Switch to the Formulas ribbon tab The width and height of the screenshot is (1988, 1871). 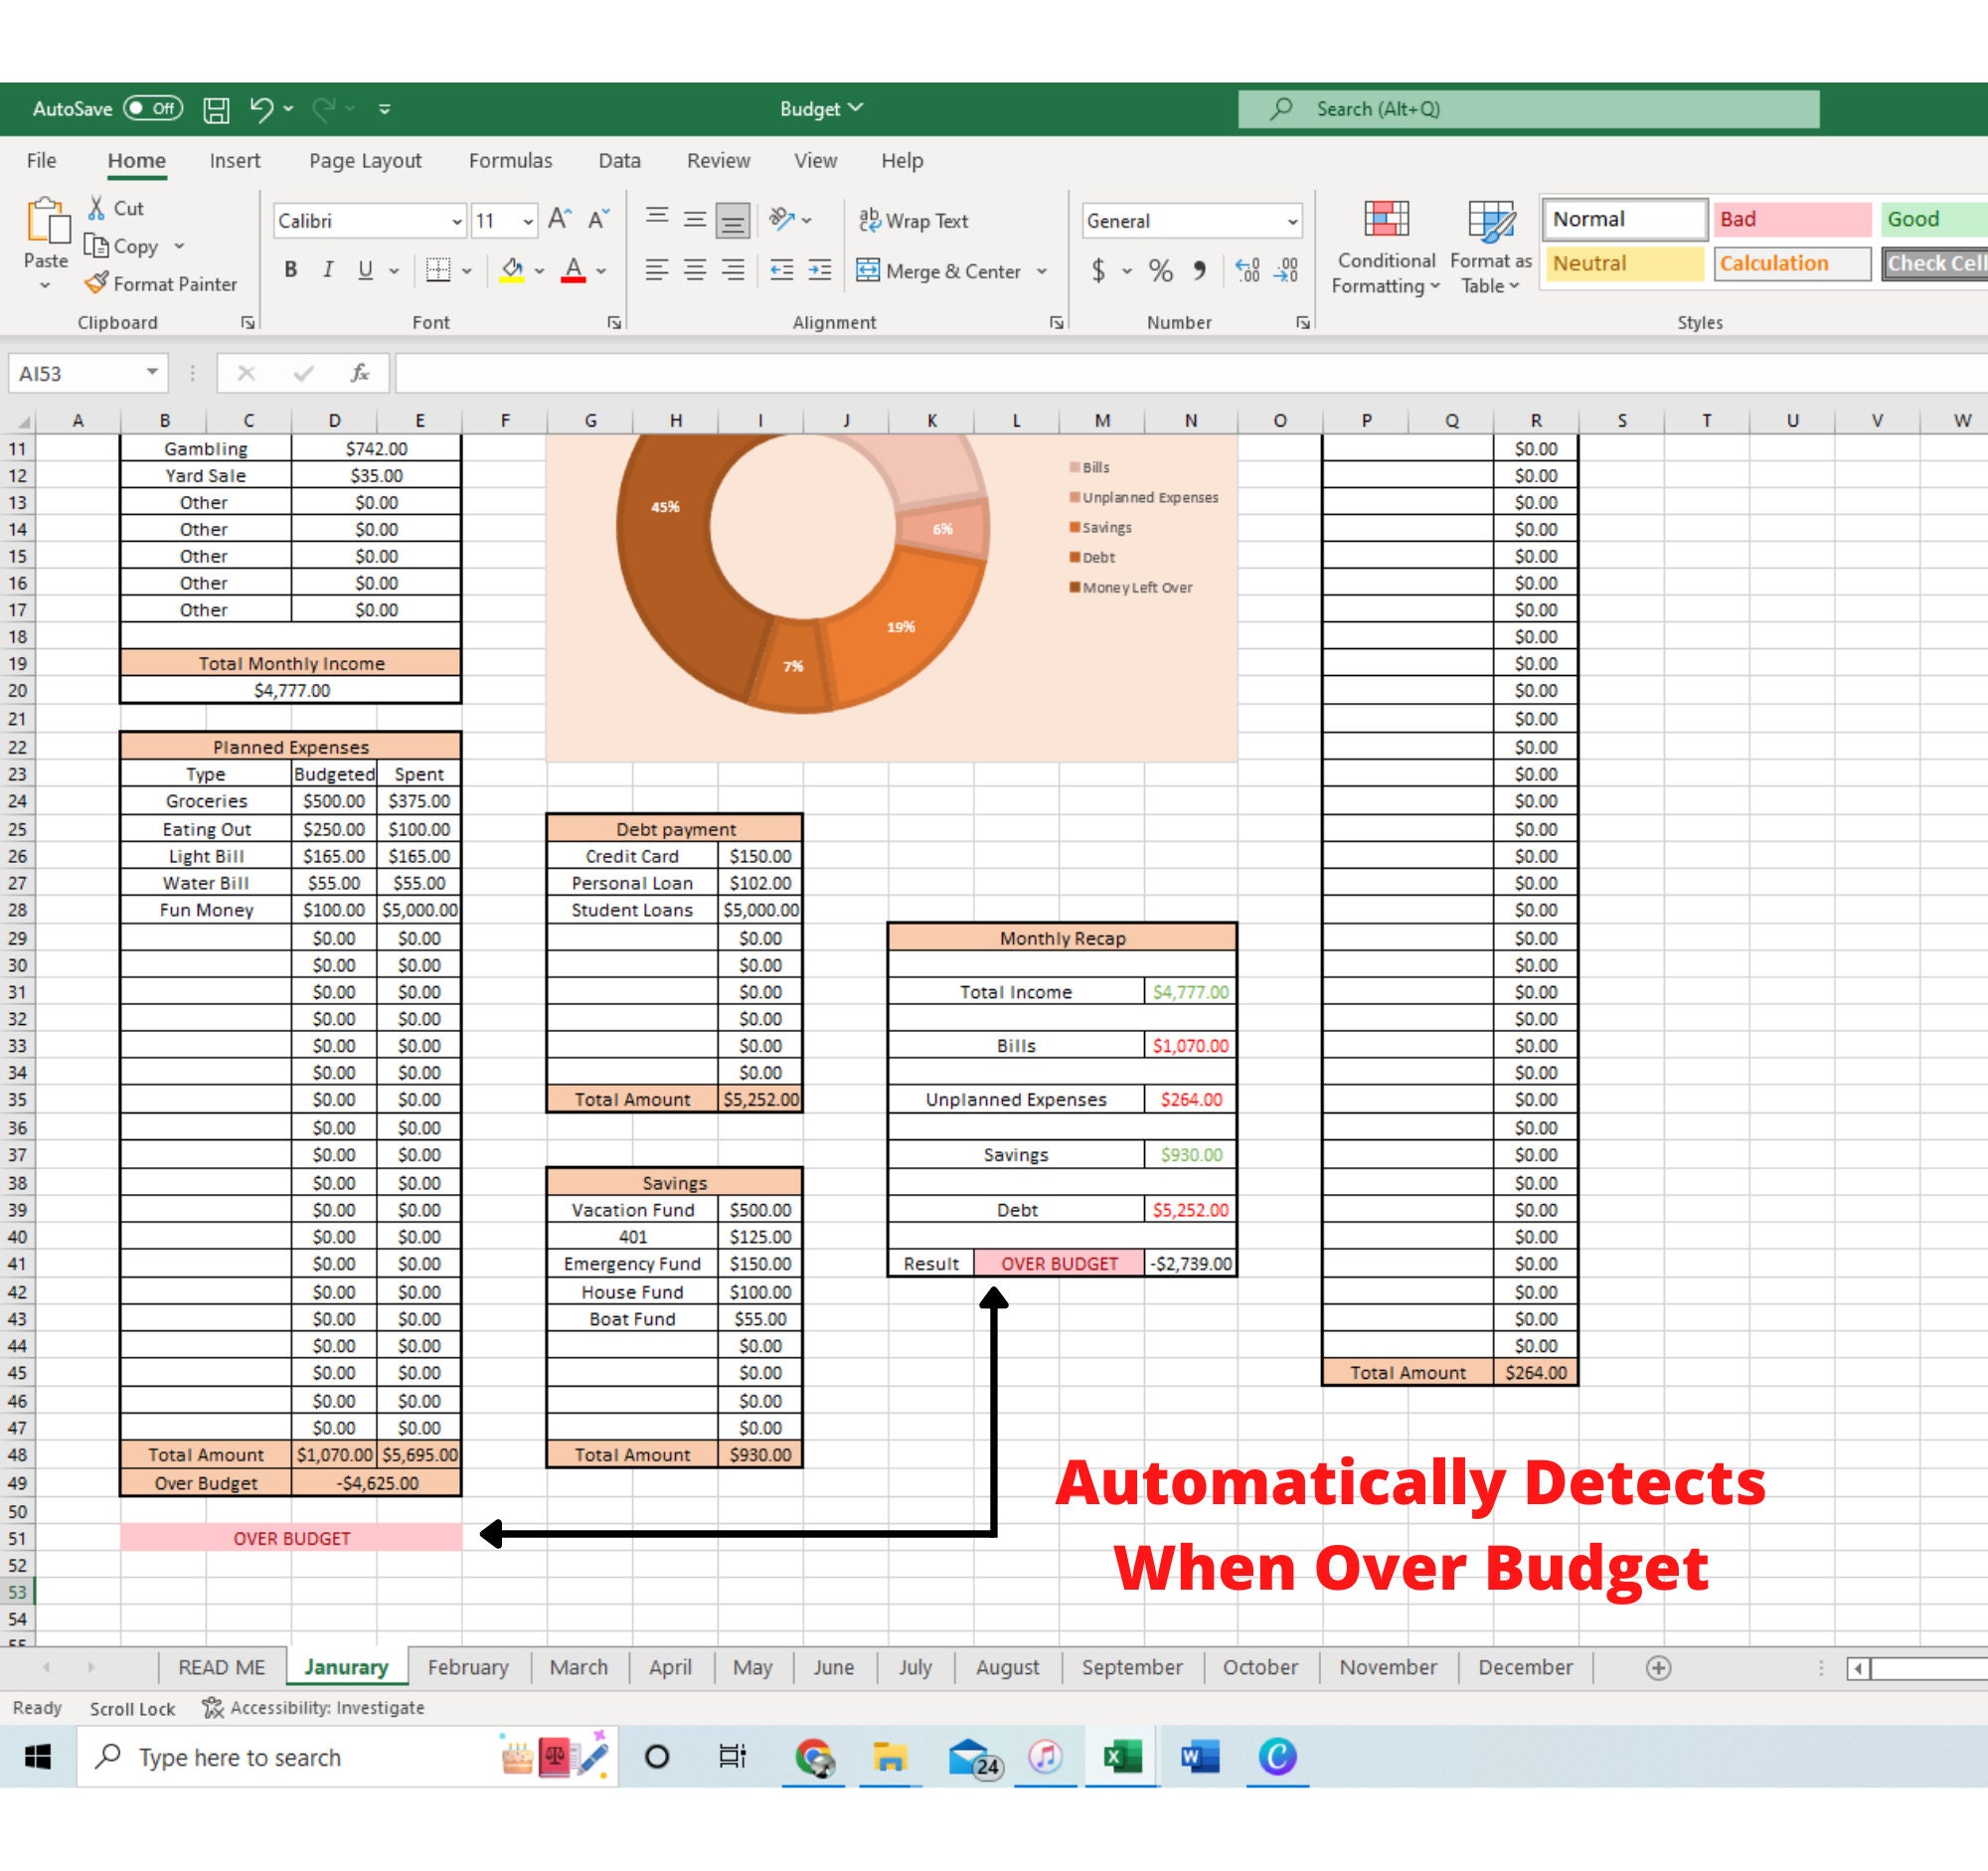pyautogui.click(x=510, y=160)
